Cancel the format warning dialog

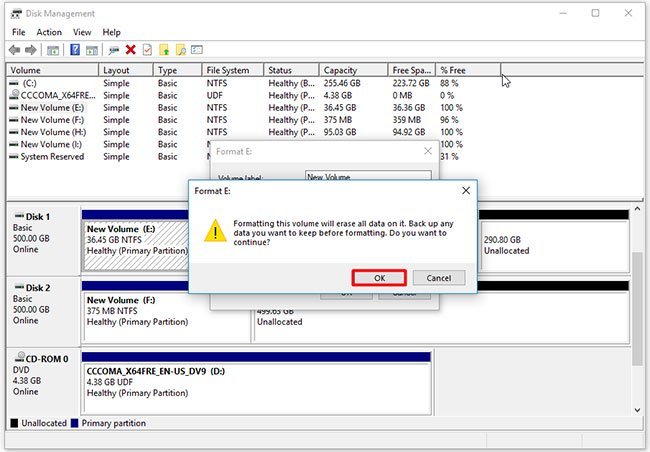pyautogui.click(x=438, y=278)
